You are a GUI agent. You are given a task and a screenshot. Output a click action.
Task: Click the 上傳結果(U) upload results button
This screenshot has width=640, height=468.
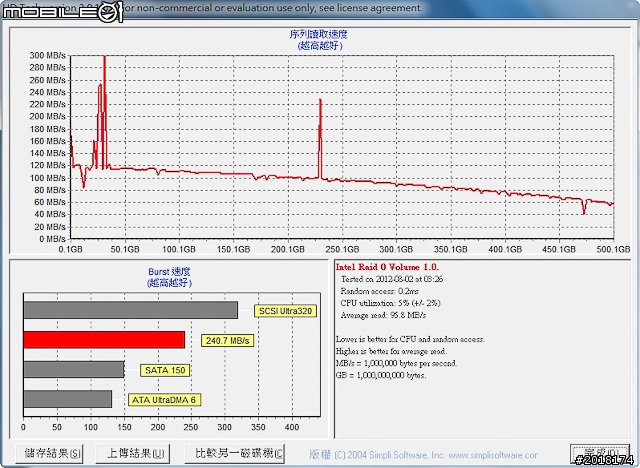133,453
